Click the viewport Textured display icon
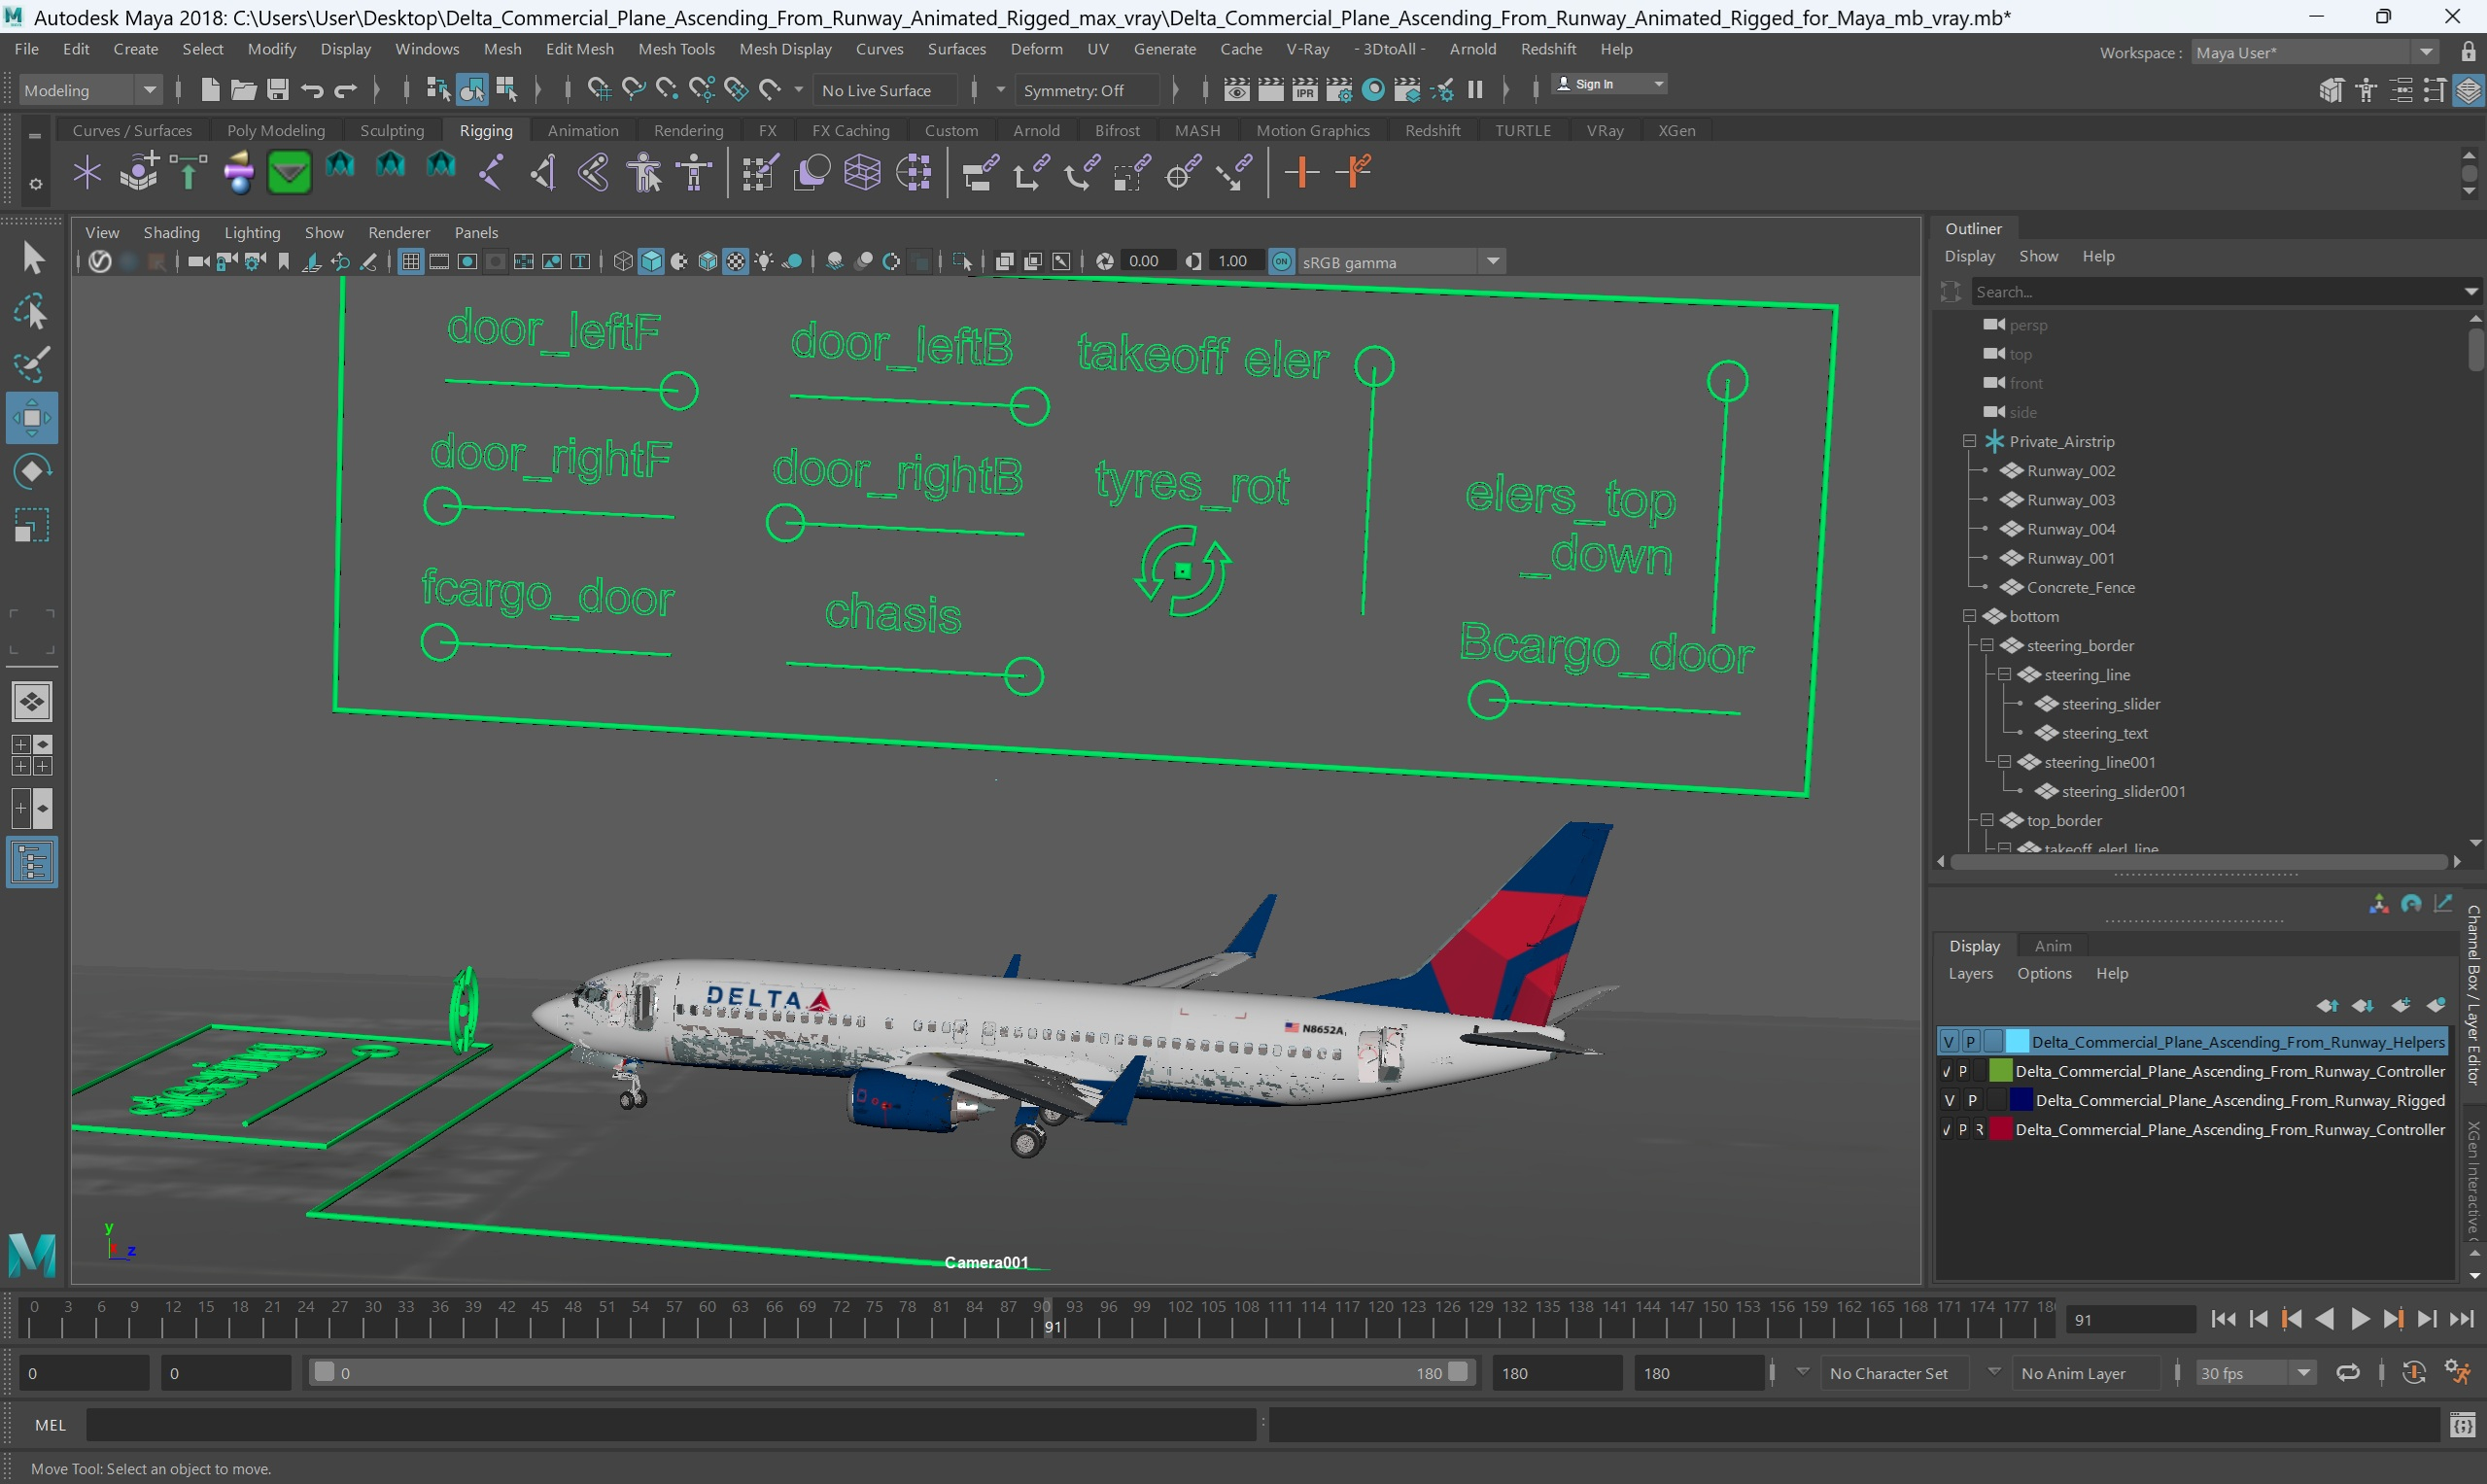This screenshot has height=1484, width=2487. (735, 262)
